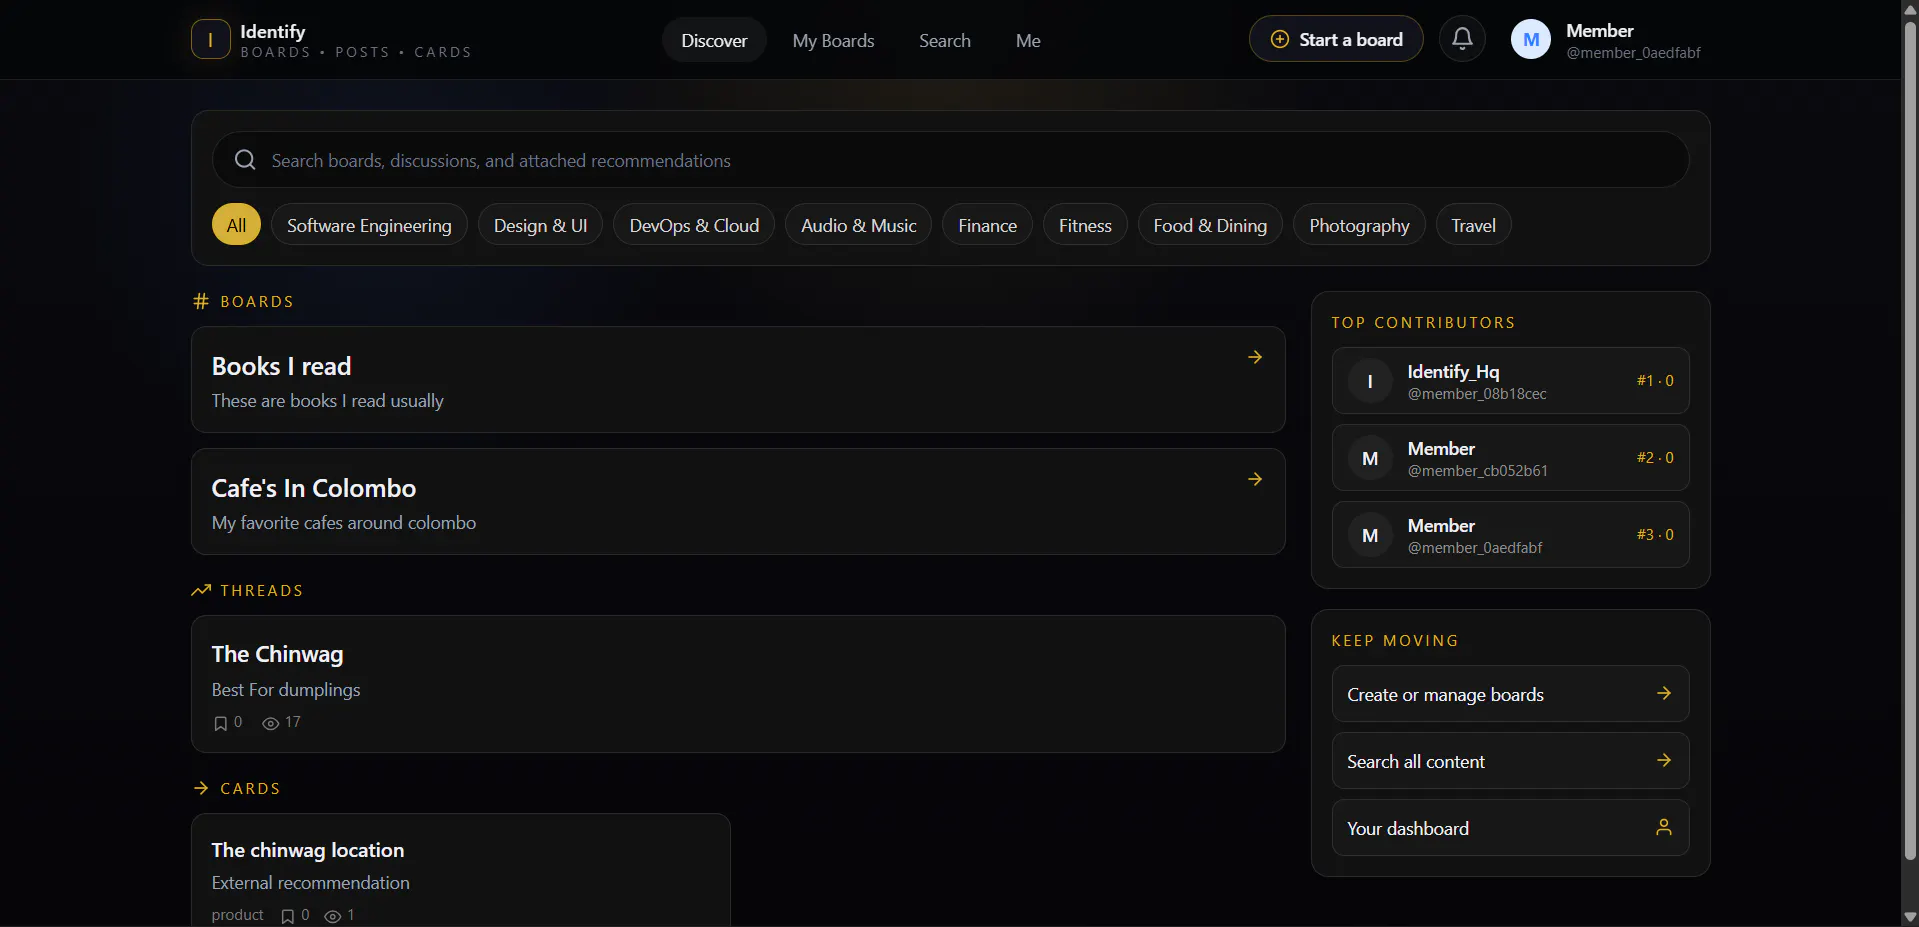Click the #3 · 0 rank badge

pos(1655,535)
